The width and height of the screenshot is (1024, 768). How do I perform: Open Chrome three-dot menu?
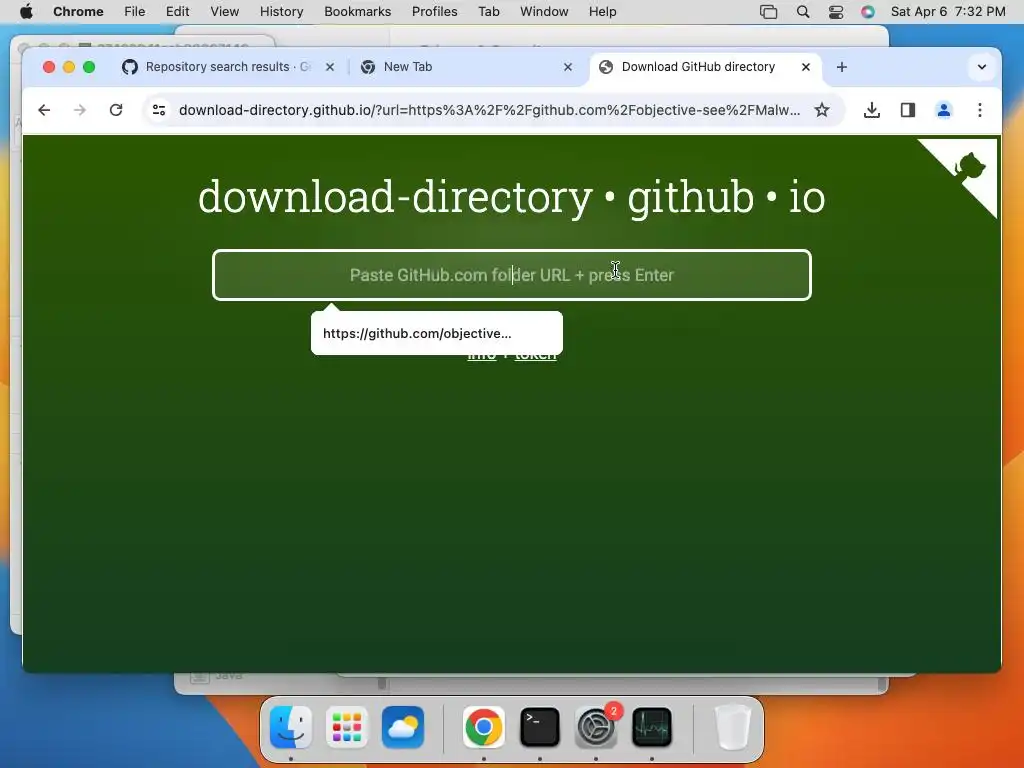980,110
